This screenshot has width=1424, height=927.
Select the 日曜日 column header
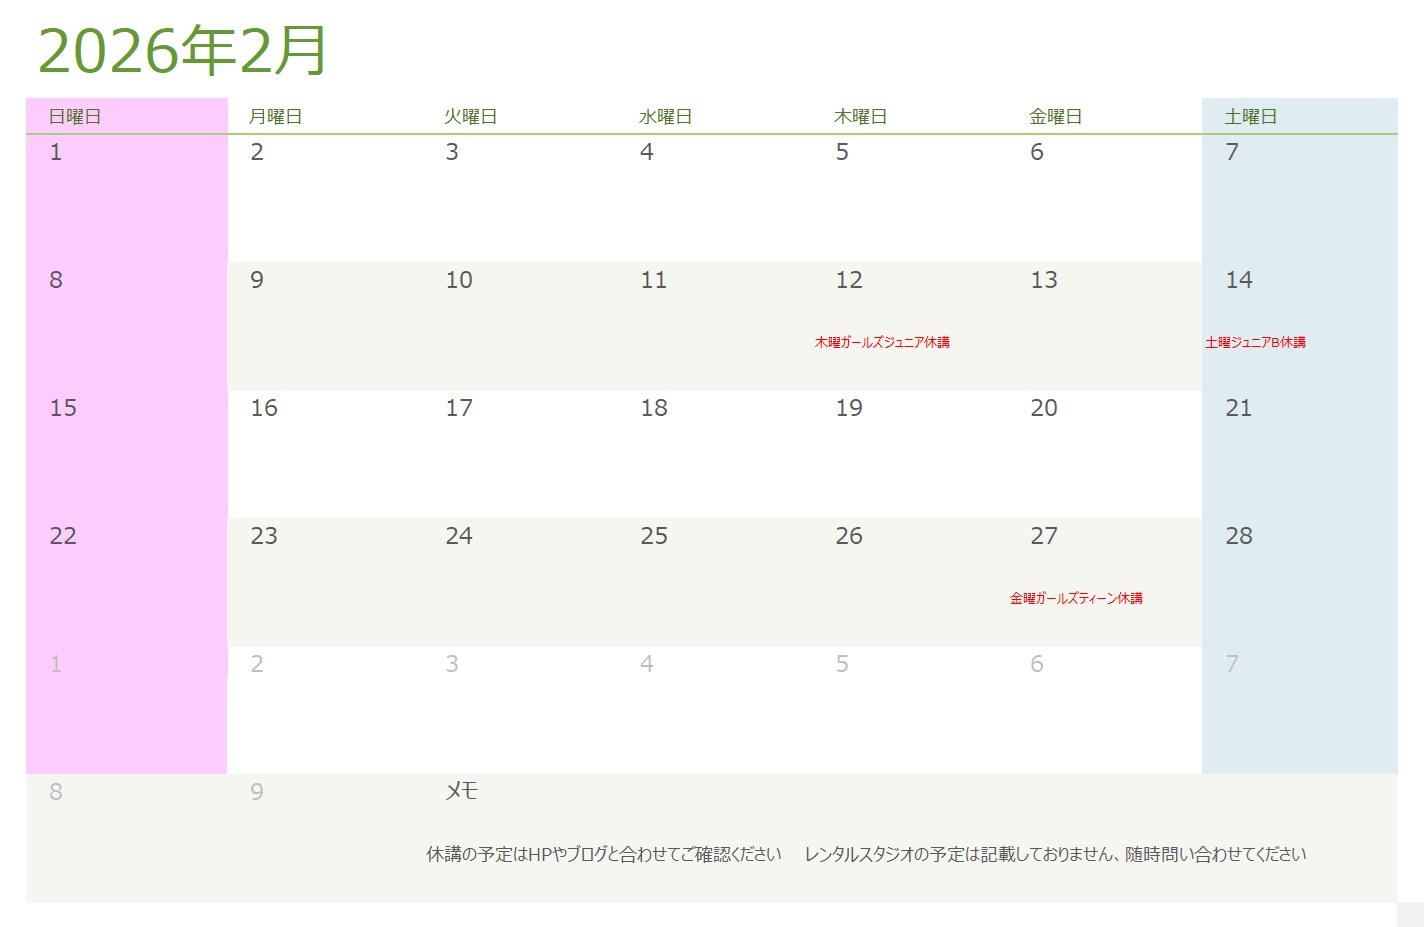[x=75, y=117]
